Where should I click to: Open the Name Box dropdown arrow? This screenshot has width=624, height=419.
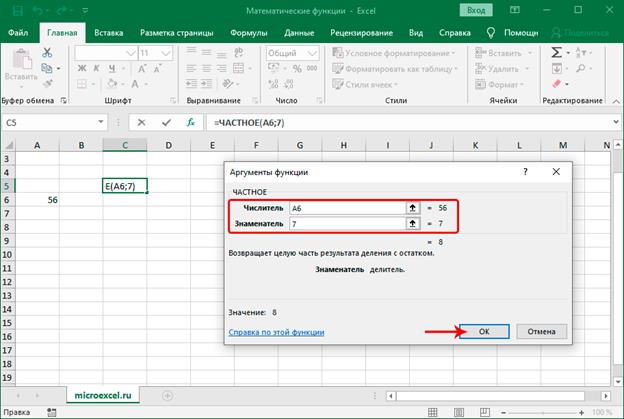point(101,122)
